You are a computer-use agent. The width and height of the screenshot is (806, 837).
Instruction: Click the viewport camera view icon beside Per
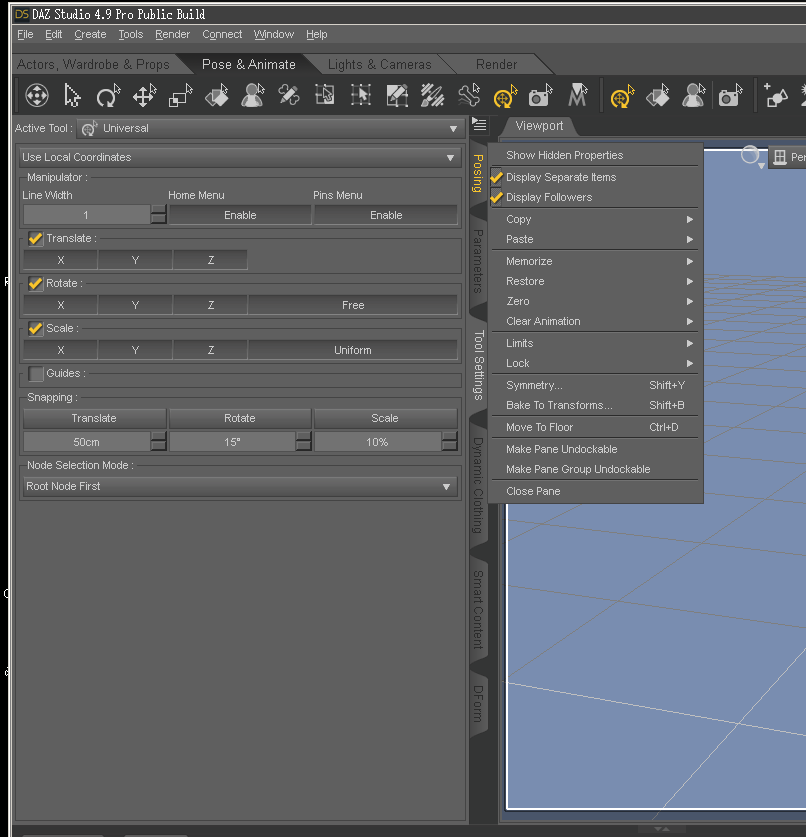tap(780, 157)
